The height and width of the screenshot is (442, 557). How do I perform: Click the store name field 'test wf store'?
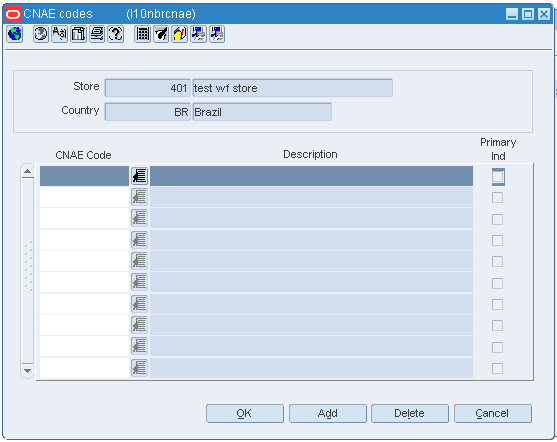(292, 88)
